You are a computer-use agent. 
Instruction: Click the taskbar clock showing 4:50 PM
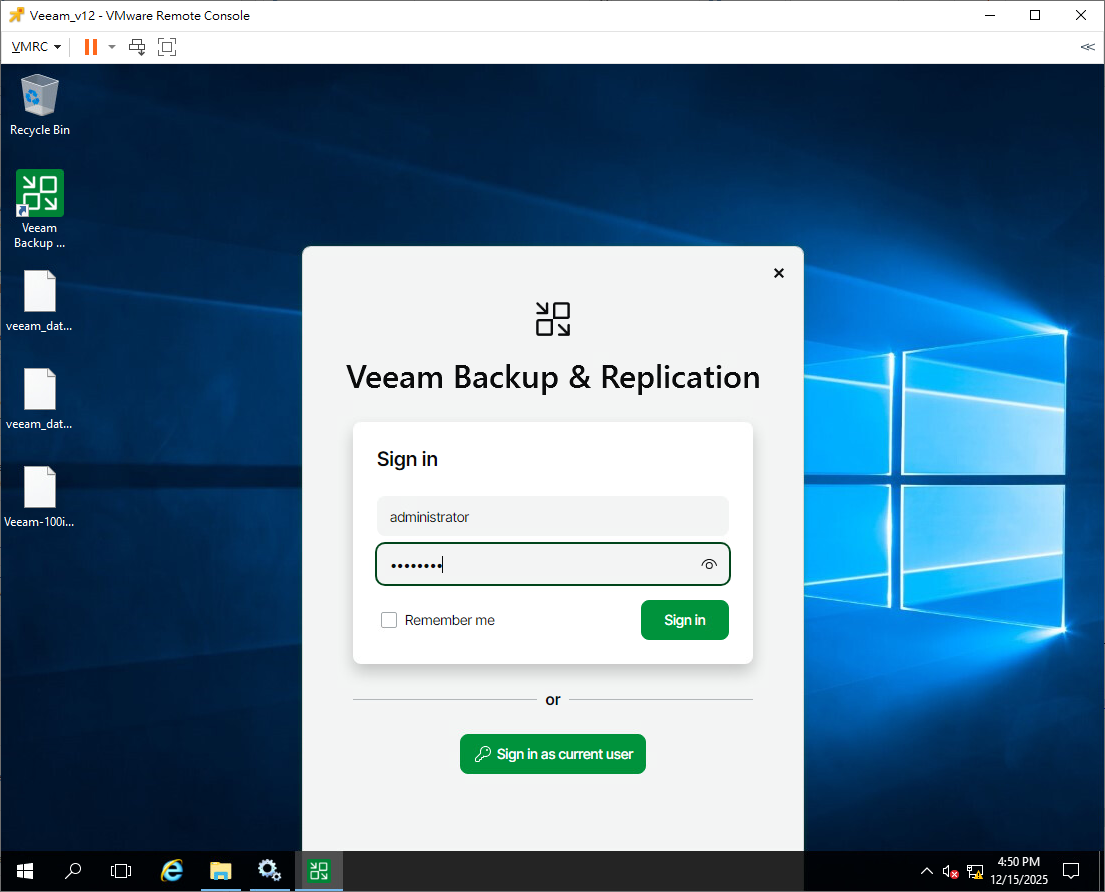1018,872
